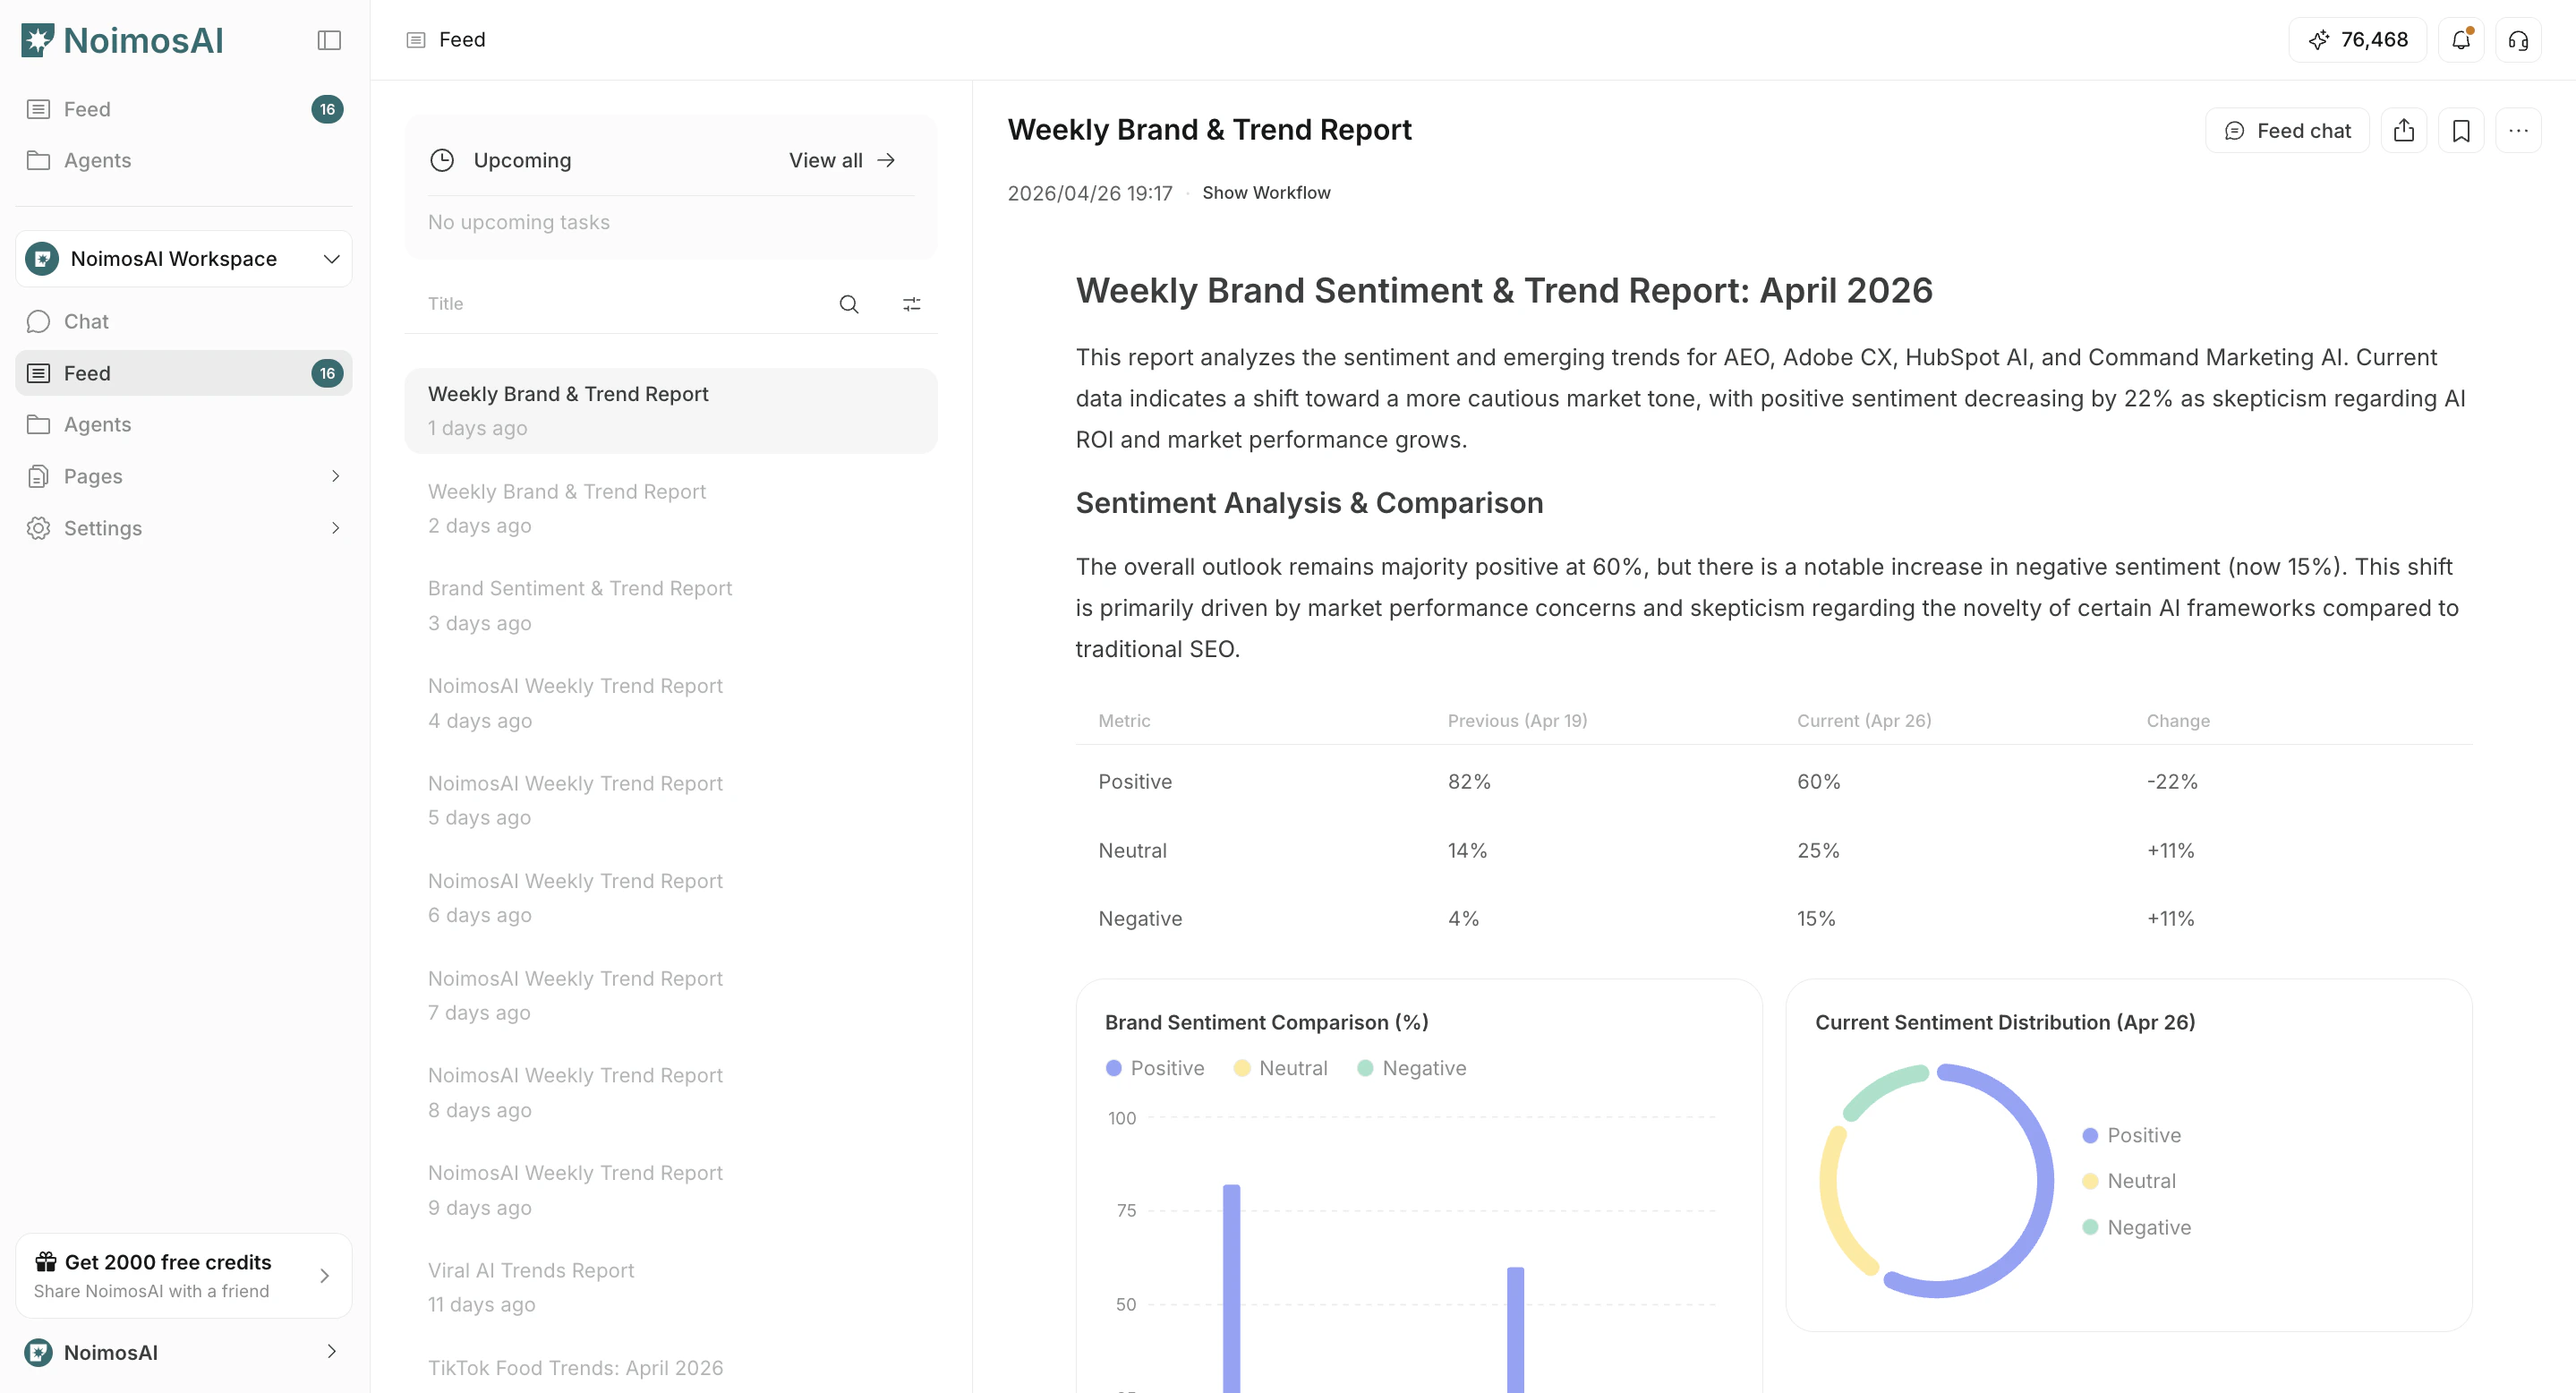Click the Apr 26 positive bar
Viewport: 2576px width, 1393px height.
pyautogui.click(x=1516, y=1330)
